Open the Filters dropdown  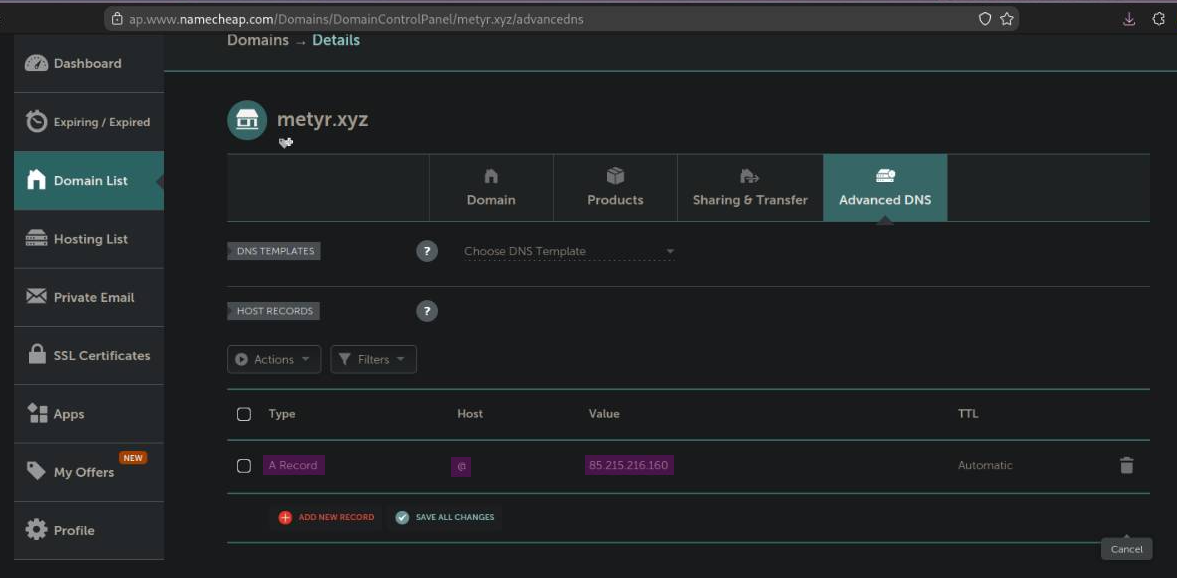[x=373, y=360]
